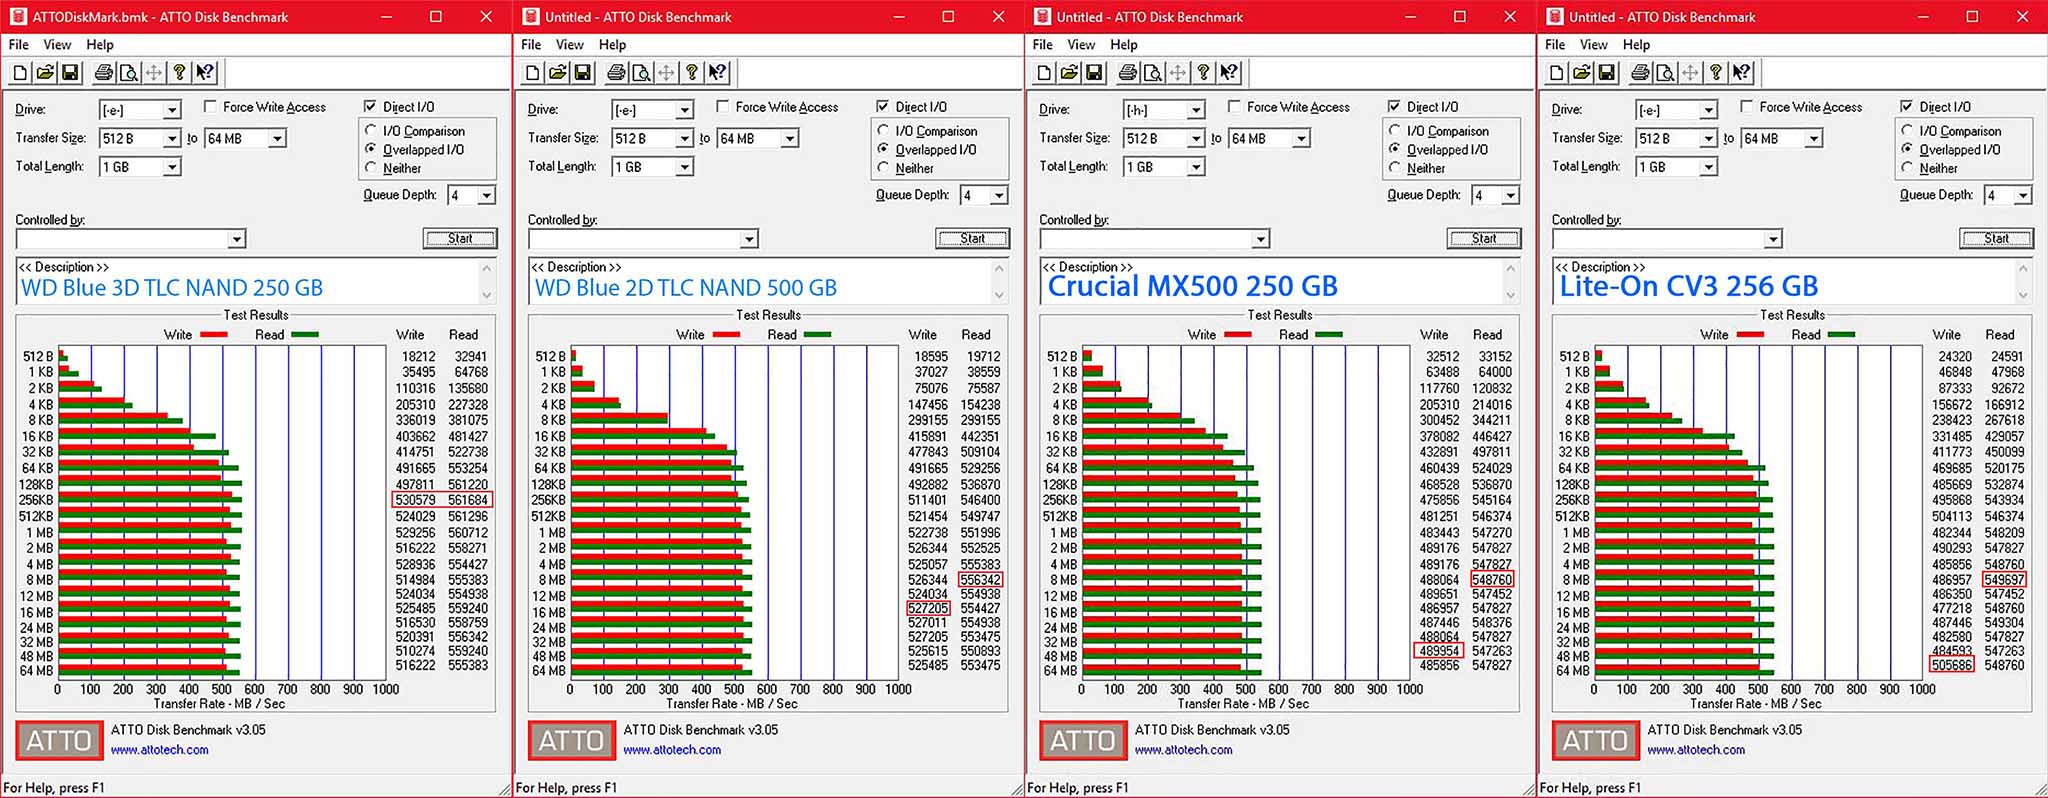
Task: Click ATTO logo in Lite-On CV3 window
Action: pyautogui.click(x=1596, y=740)
